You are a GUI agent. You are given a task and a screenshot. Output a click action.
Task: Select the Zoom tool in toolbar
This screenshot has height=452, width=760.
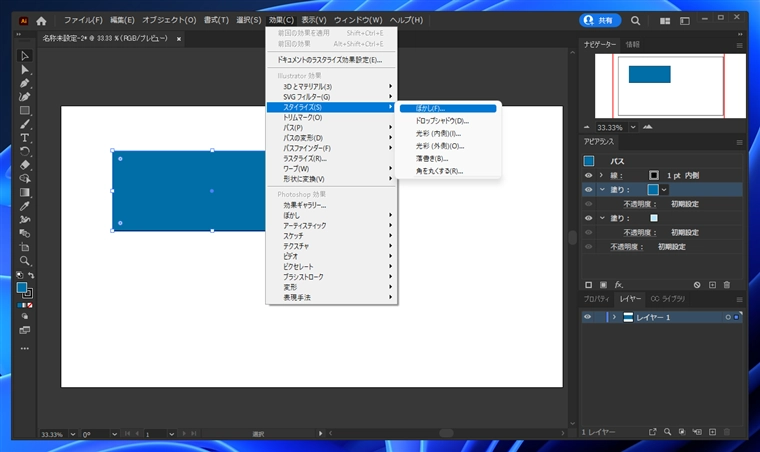click(24, 261)
